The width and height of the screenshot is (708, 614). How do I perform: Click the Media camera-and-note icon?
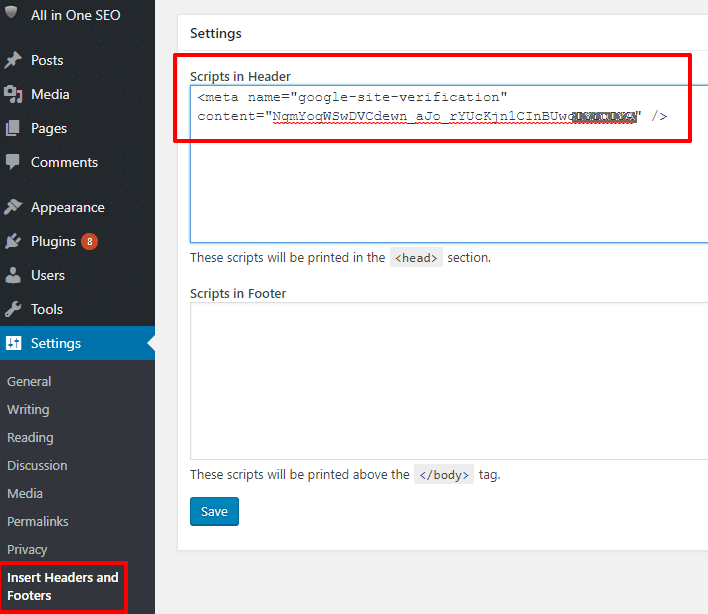click(13, 94)
